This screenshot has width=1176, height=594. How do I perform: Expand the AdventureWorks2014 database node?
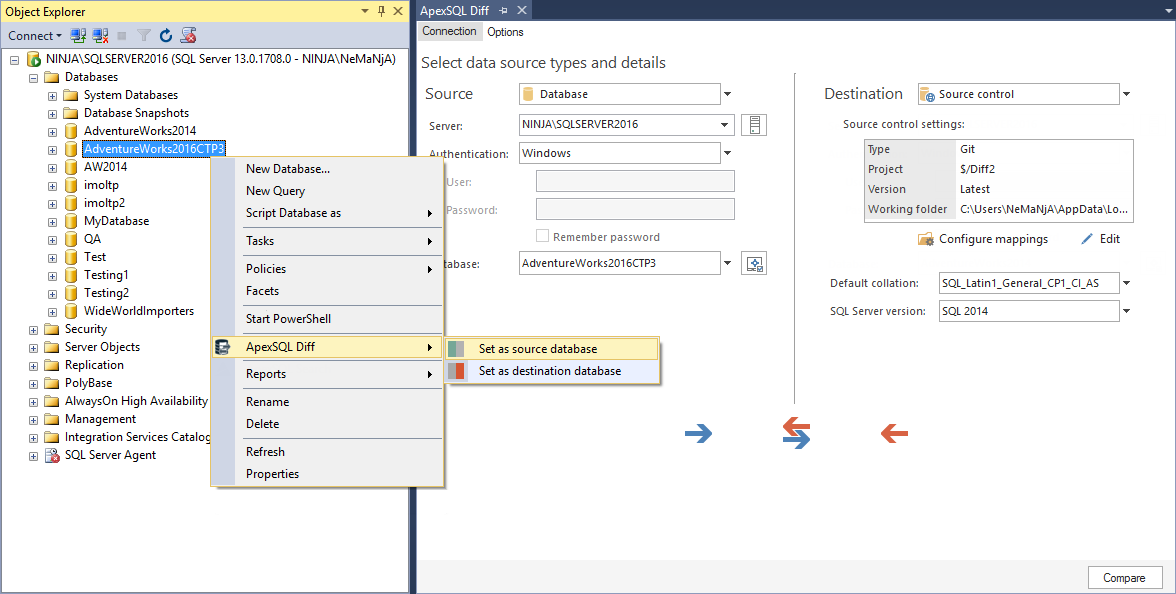click(51, 130)
